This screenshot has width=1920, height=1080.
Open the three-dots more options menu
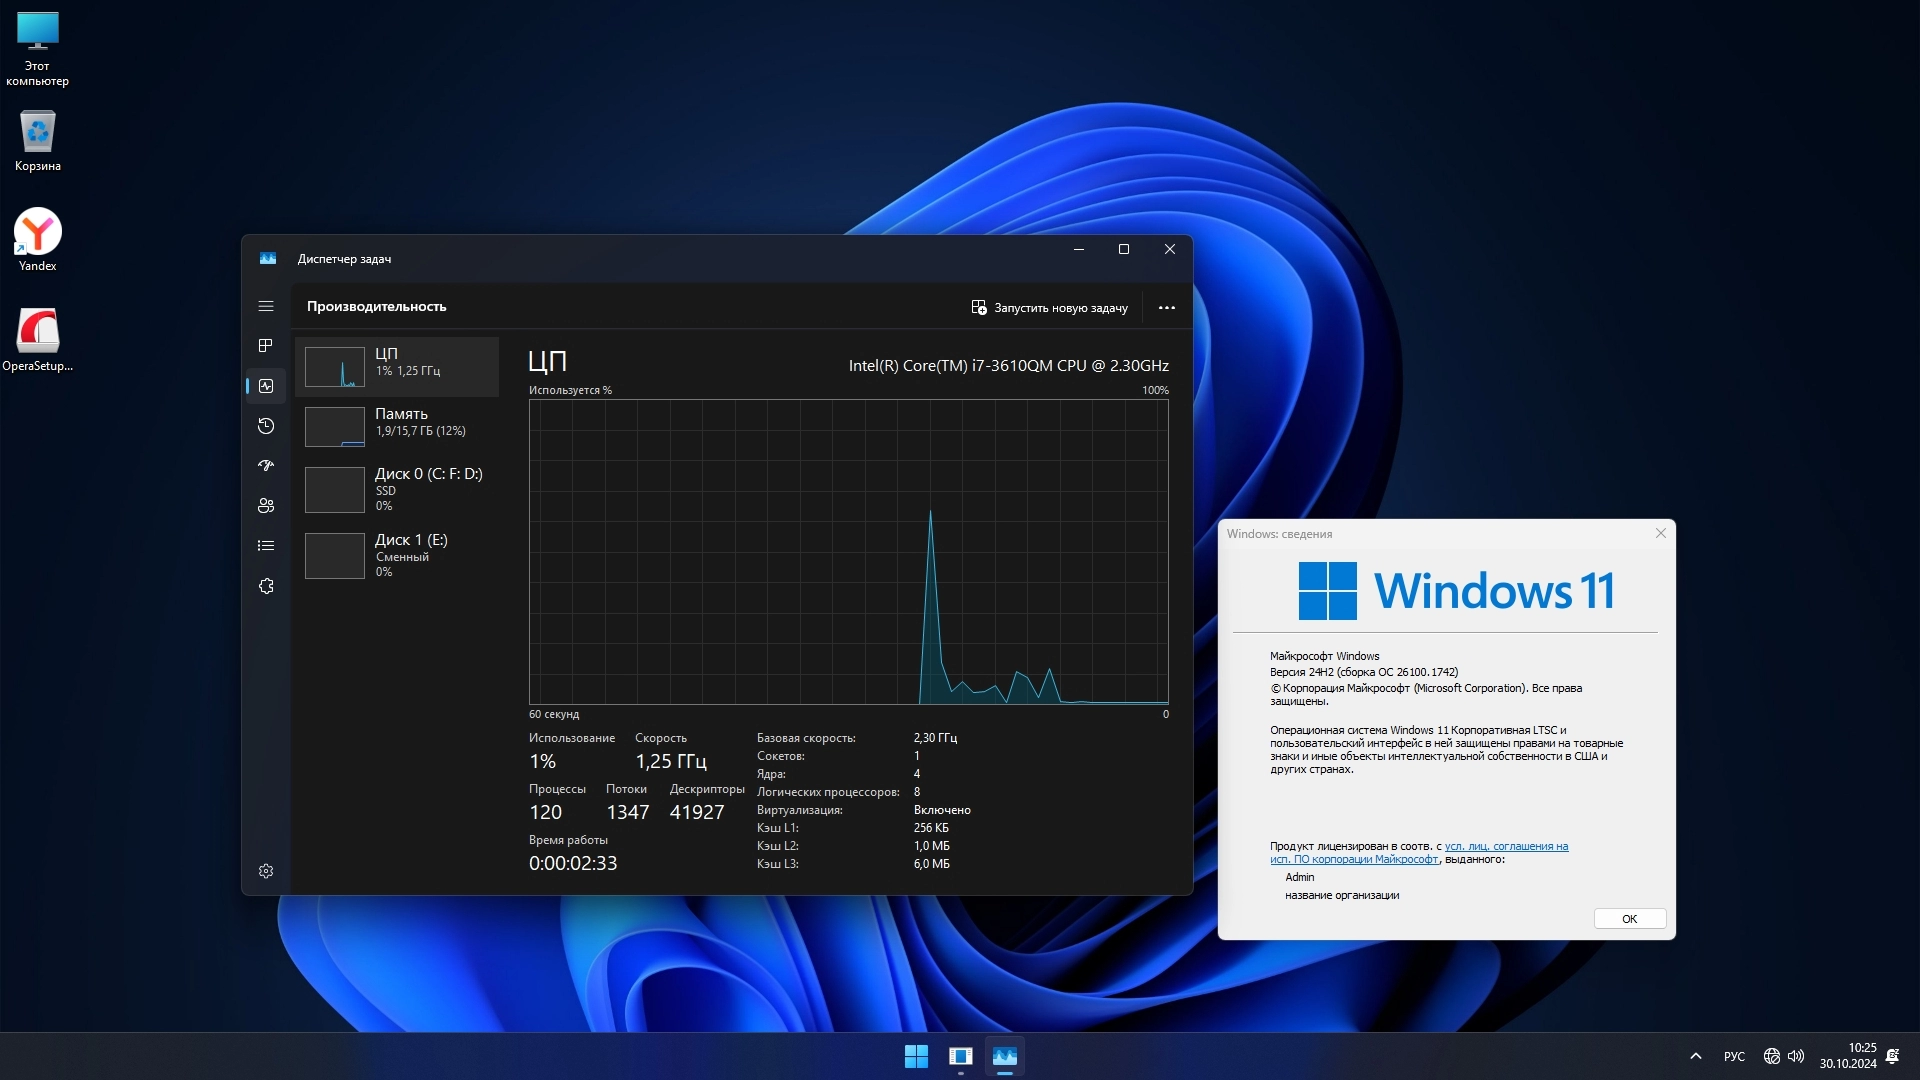click(1166, 308)
